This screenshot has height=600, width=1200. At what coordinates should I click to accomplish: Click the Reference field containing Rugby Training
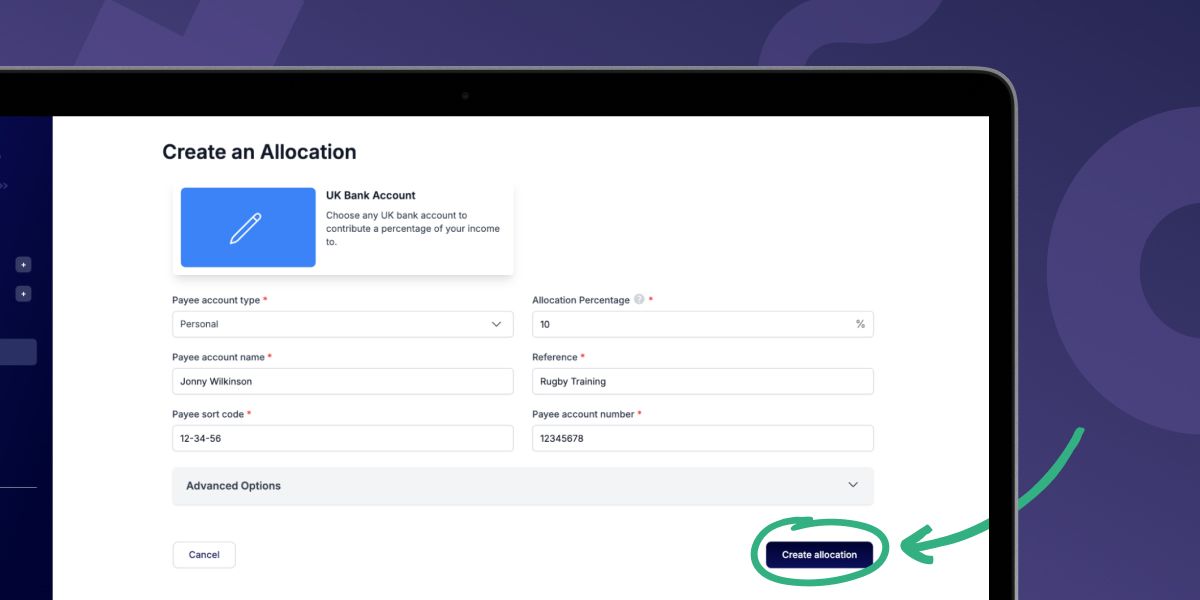pos(702,381)
